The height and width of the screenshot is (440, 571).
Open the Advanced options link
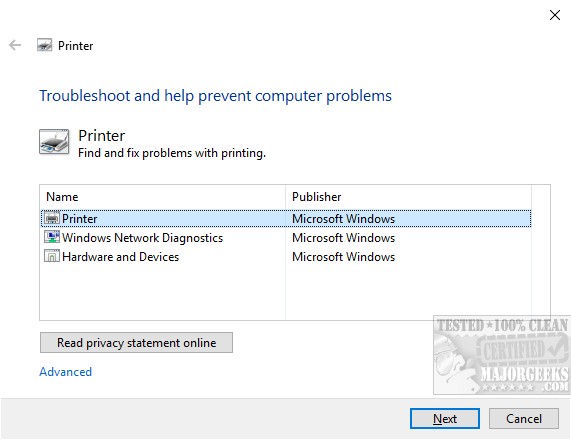66,372
